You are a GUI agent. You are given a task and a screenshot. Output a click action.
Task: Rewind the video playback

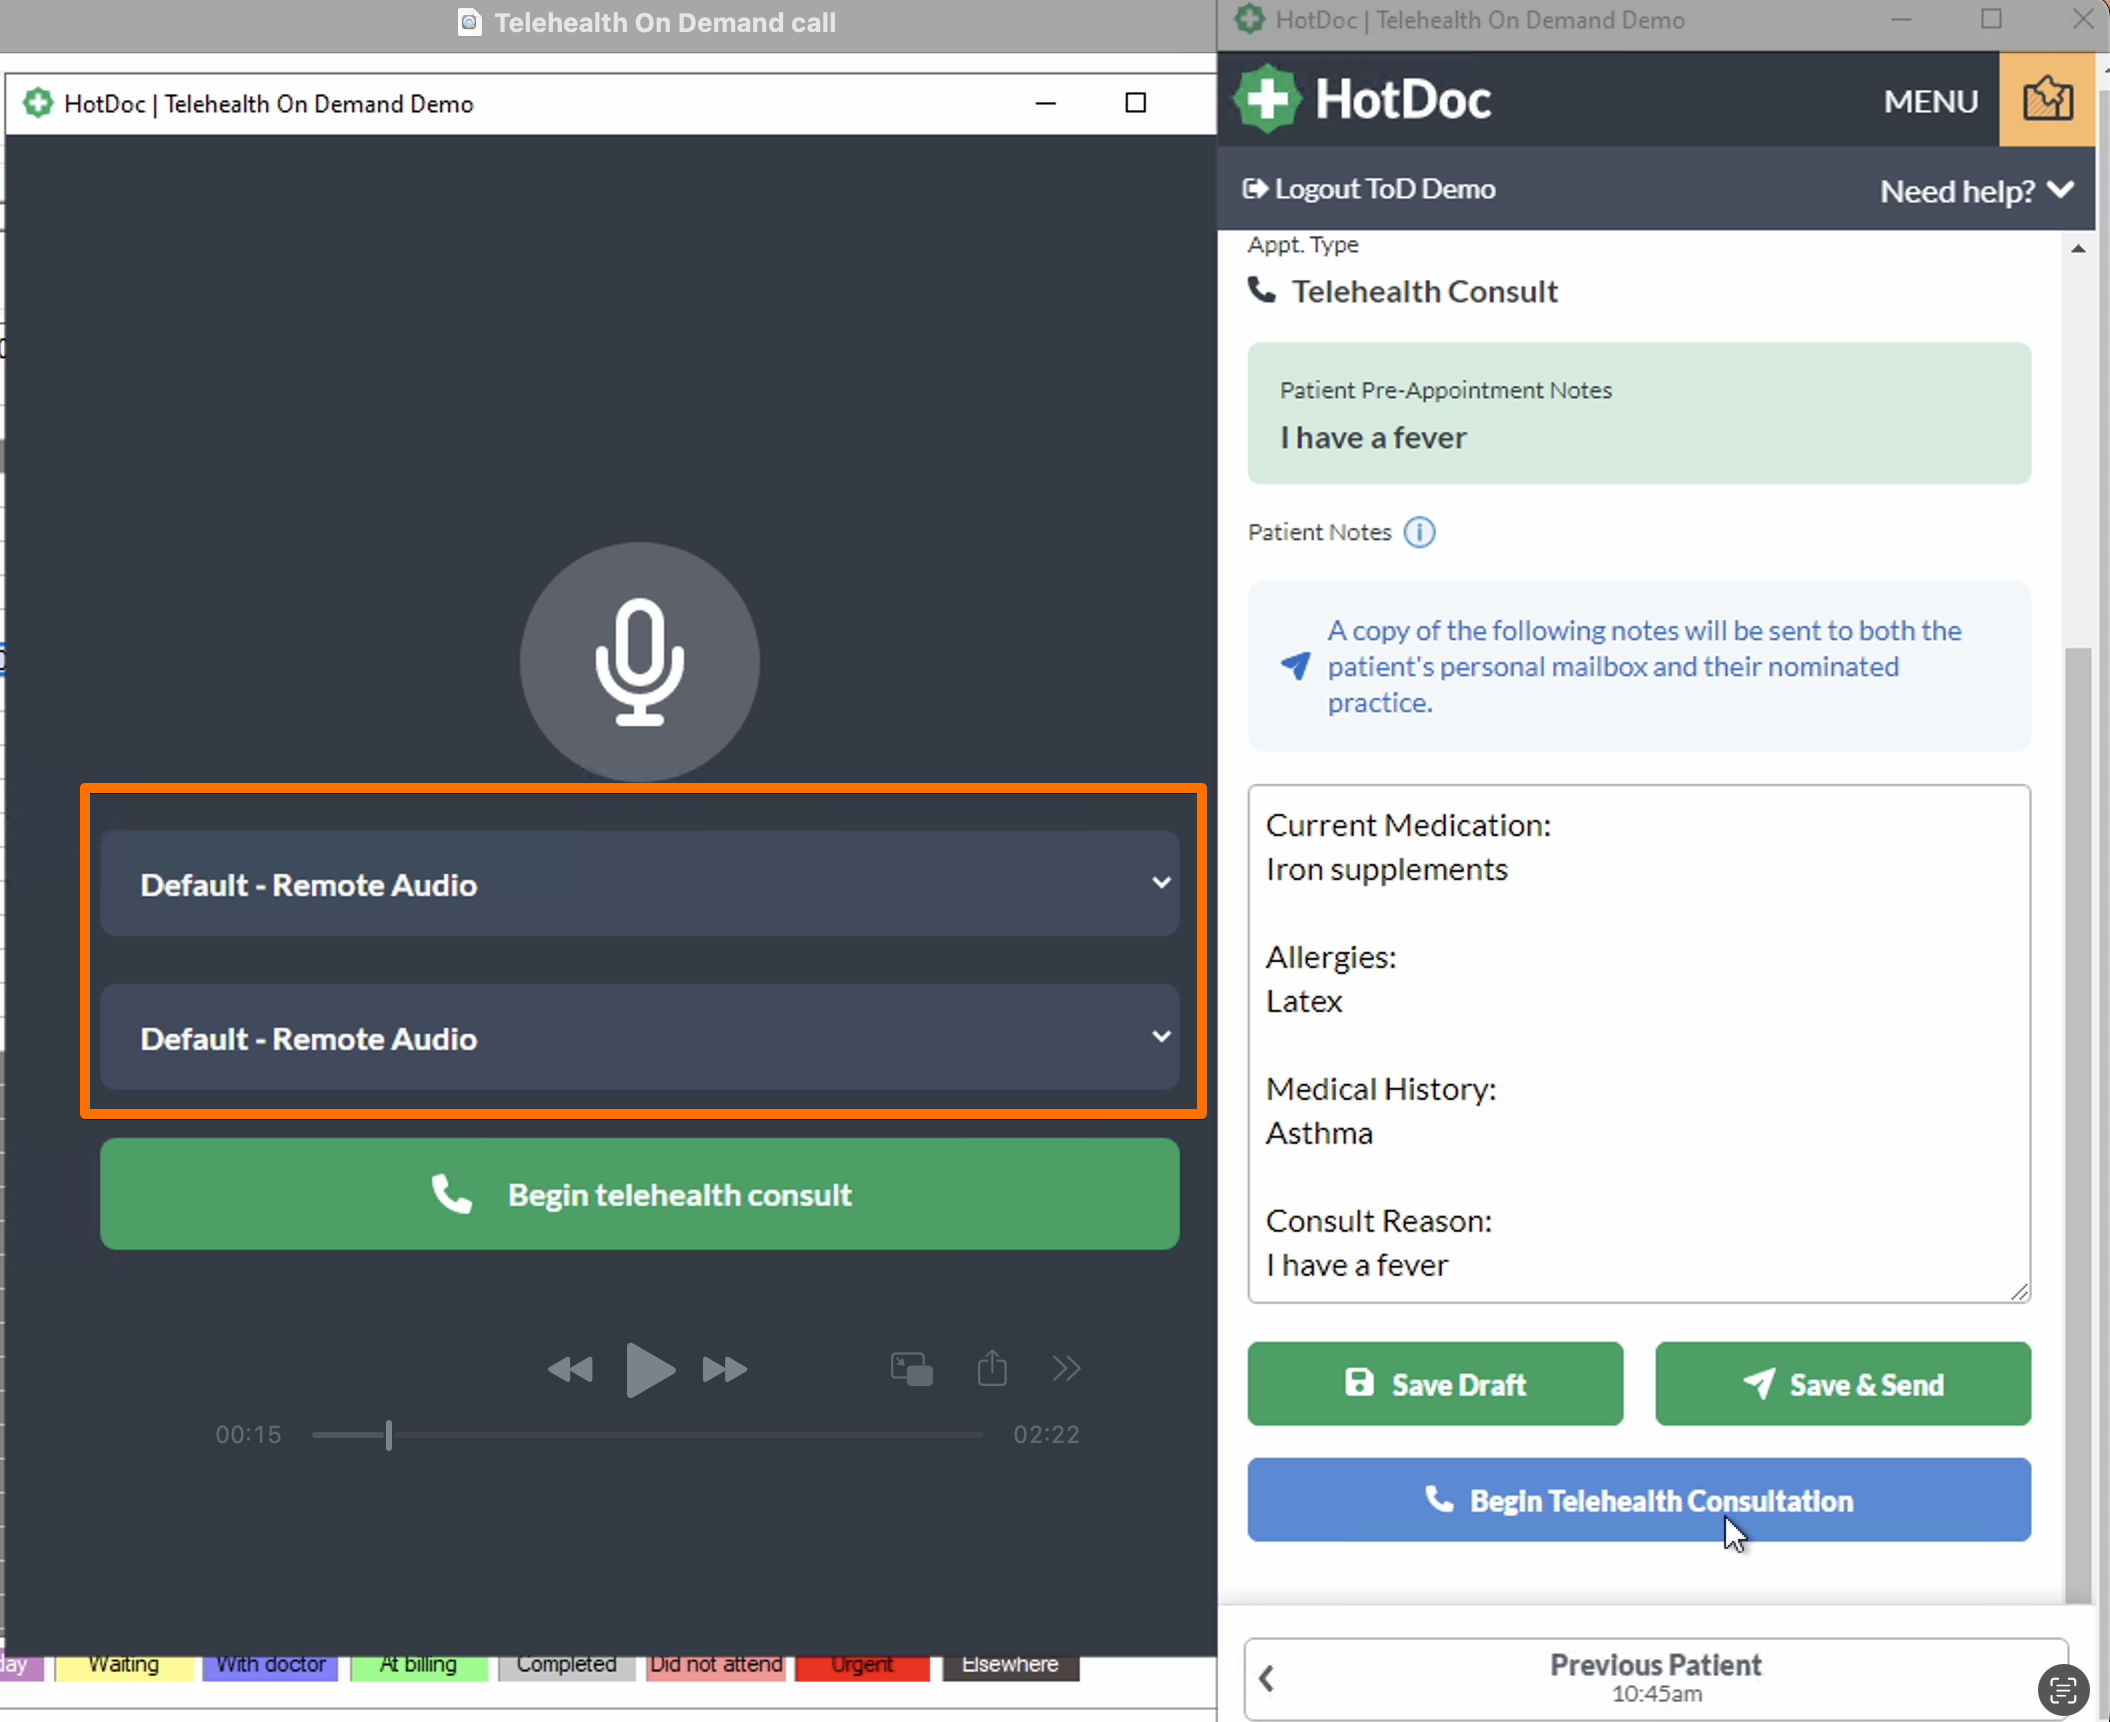pos(570,1369)
